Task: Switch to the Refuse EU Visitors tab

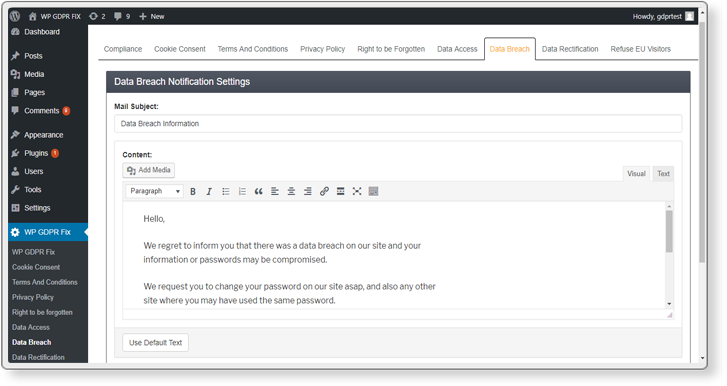Action: point(640,49)
